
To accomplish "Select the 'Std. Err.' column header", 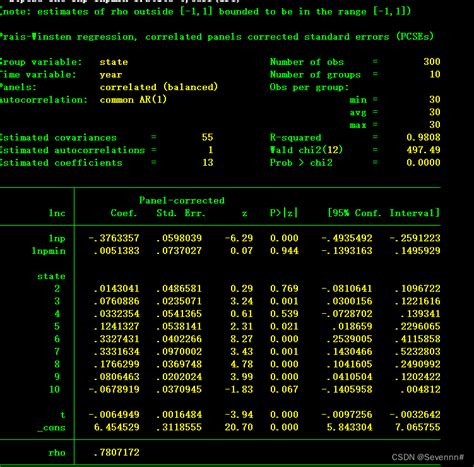I will pyautogui.click(x=181, y=213).
